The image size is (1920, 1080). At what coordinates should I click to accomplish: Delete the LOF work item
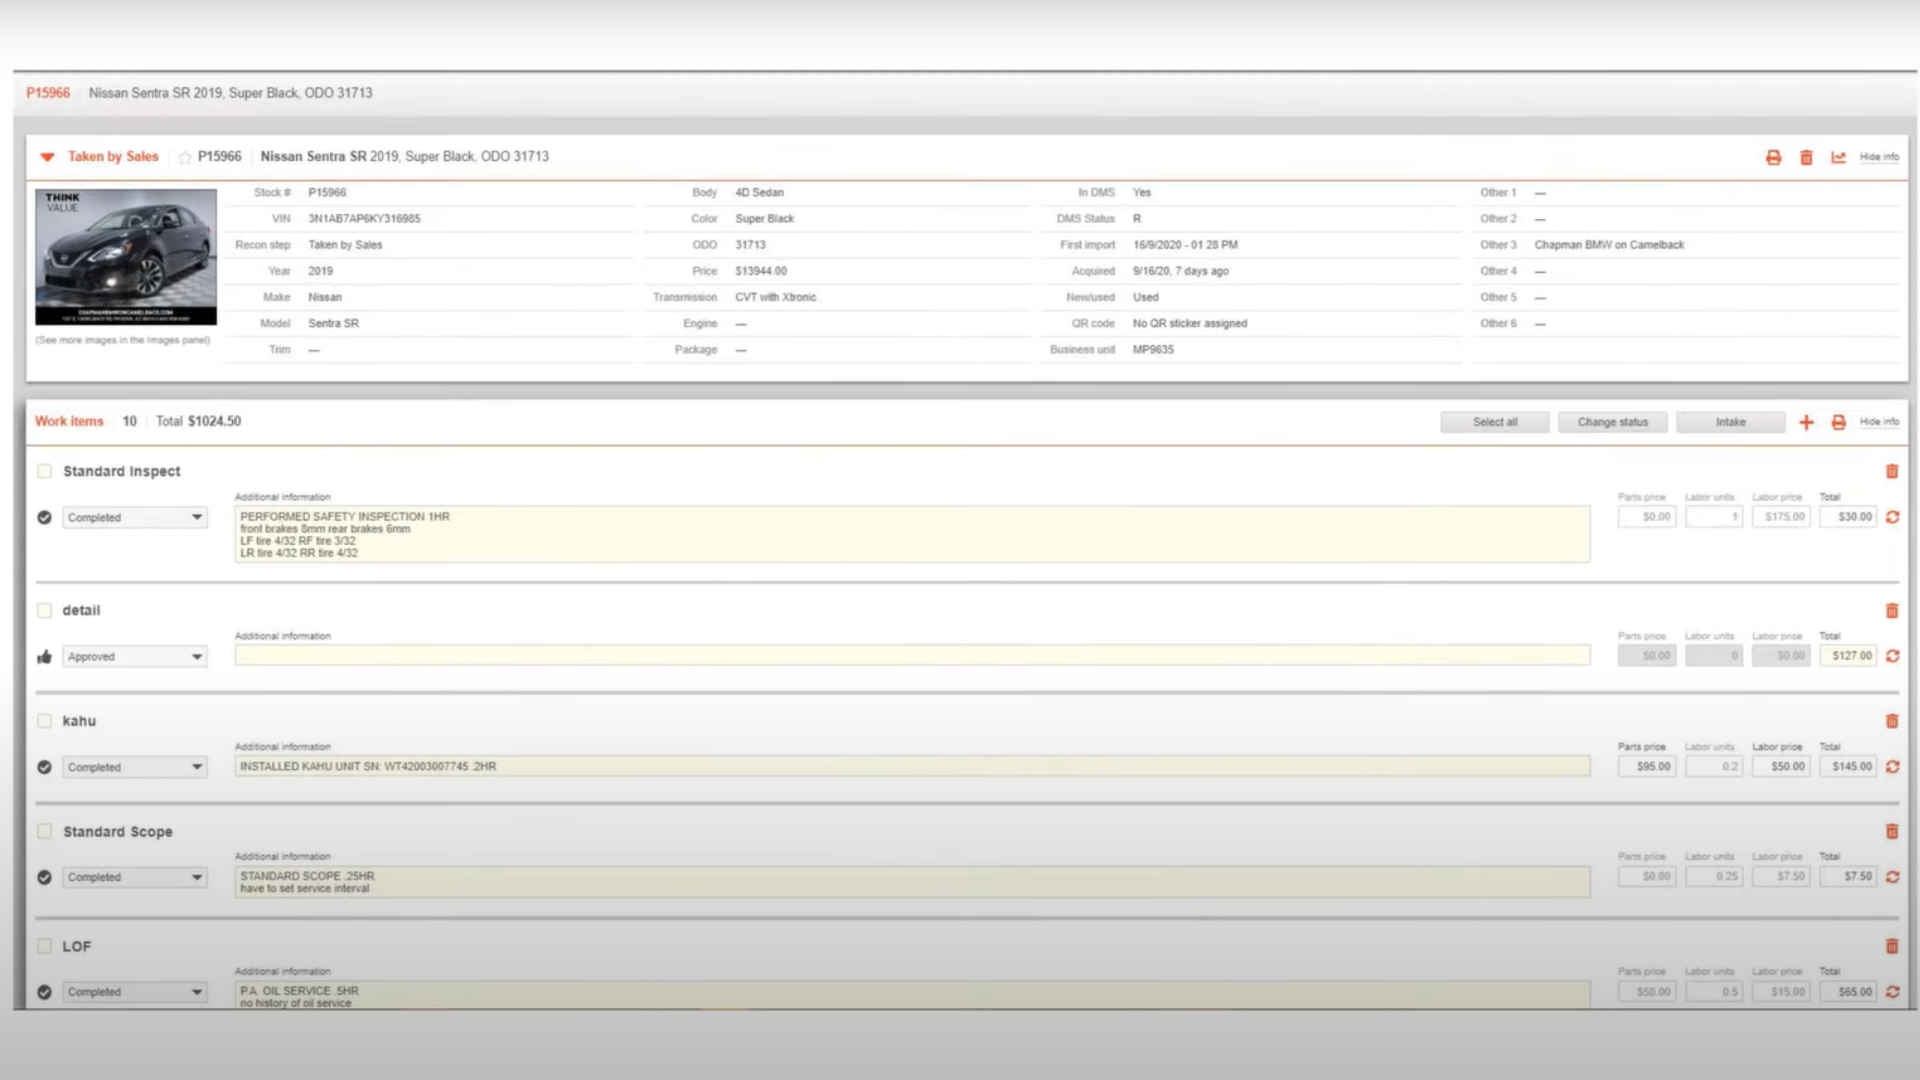tap(1892, 946)
